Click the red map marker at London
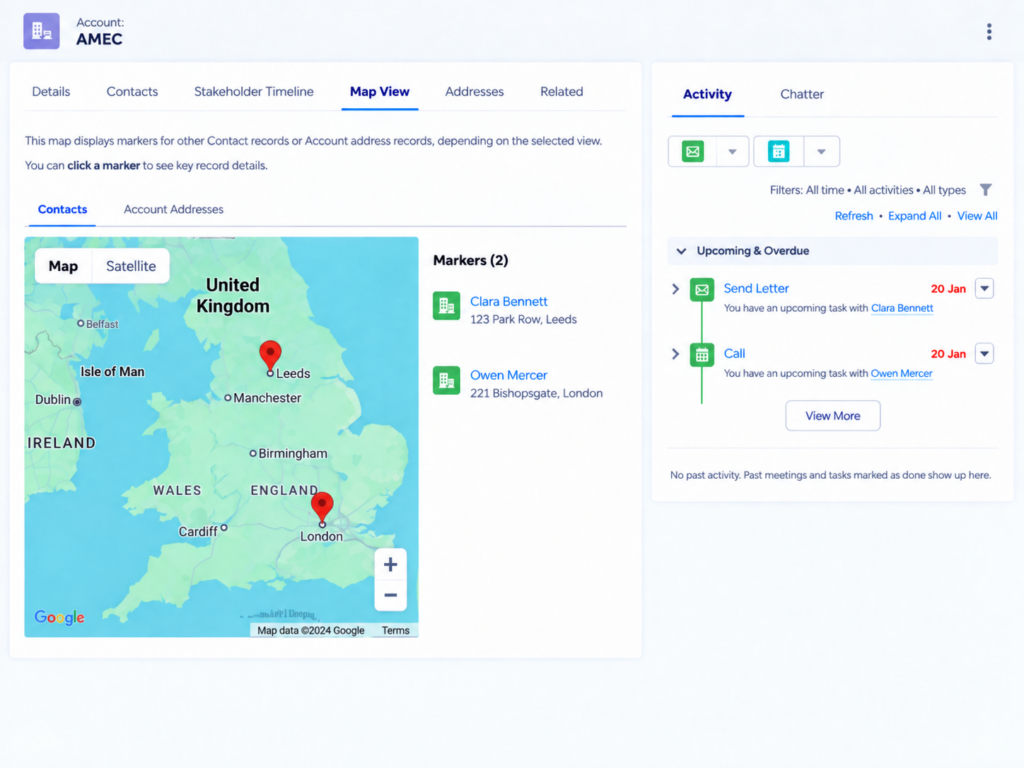Viewport: 1024px width, 768px height. [x=322, y=508]
